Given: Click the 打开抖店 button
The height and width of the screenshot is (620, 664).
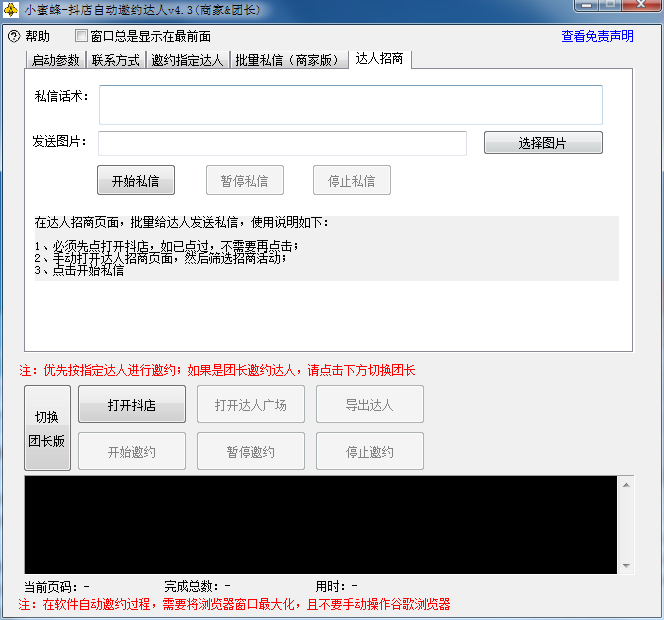Looking at the screenshot, I should [x=132, y=404].
